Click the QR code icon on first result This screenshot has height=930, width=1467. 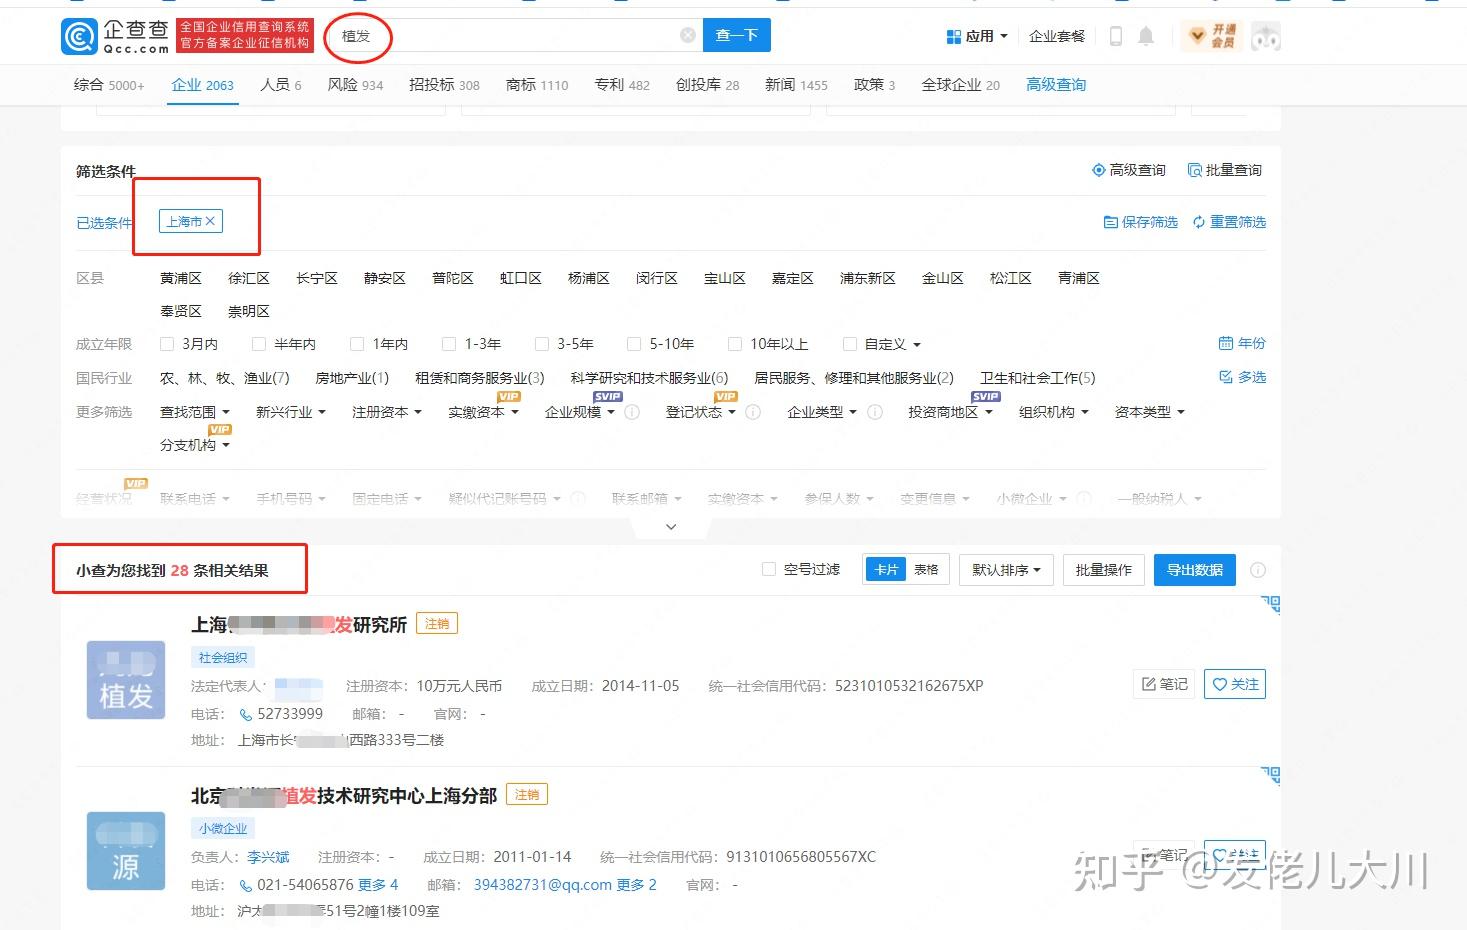click(1271, 604)
